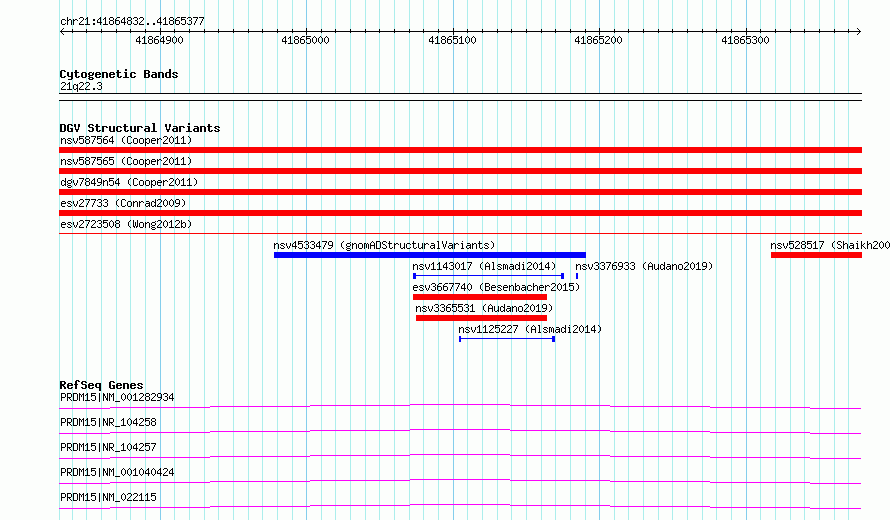Image resolution: width=890 pixels, height=520 pixels.
Task: Click the PRDM15|NM_022115 magenta transcript line
Action: 460,506
